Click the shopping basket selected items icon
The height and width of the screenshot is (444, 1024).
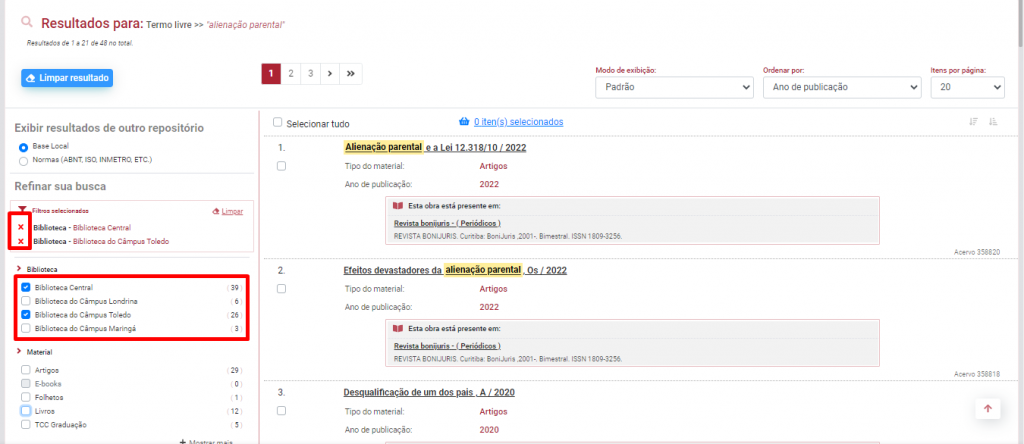click(463, 122)
